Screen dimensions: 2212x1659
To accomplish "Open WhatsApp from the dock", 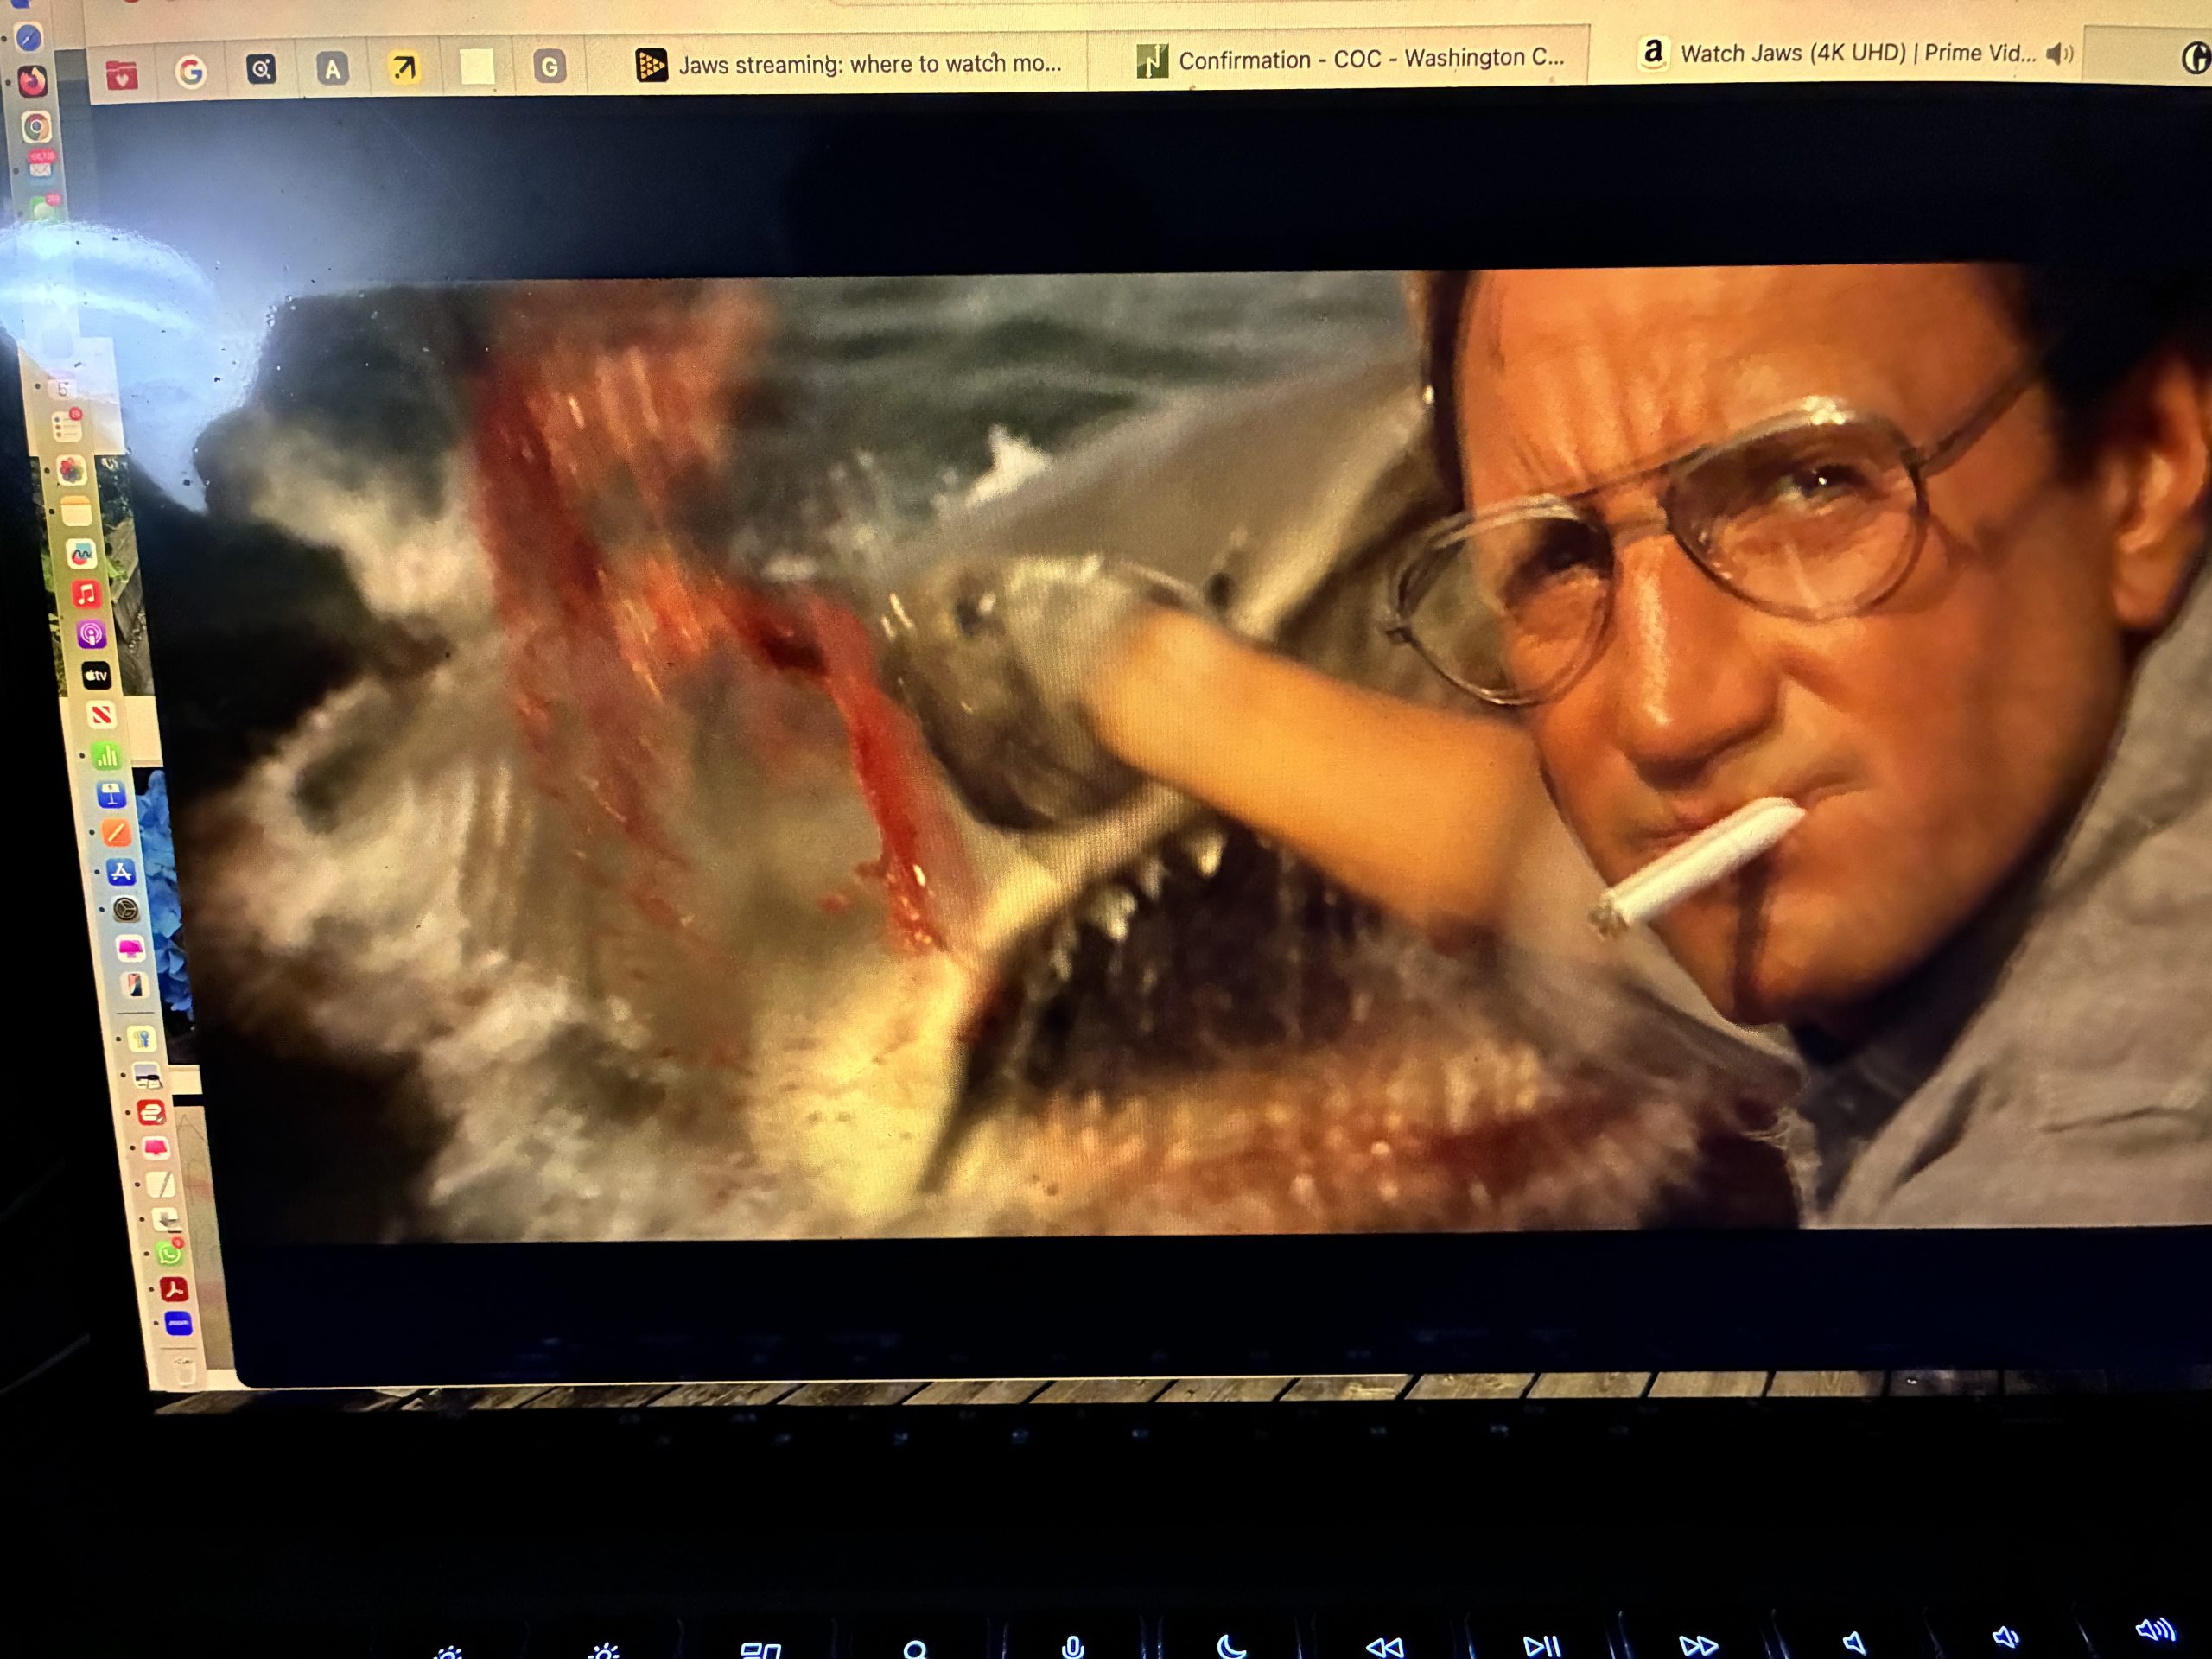I will pos(169,1253).
